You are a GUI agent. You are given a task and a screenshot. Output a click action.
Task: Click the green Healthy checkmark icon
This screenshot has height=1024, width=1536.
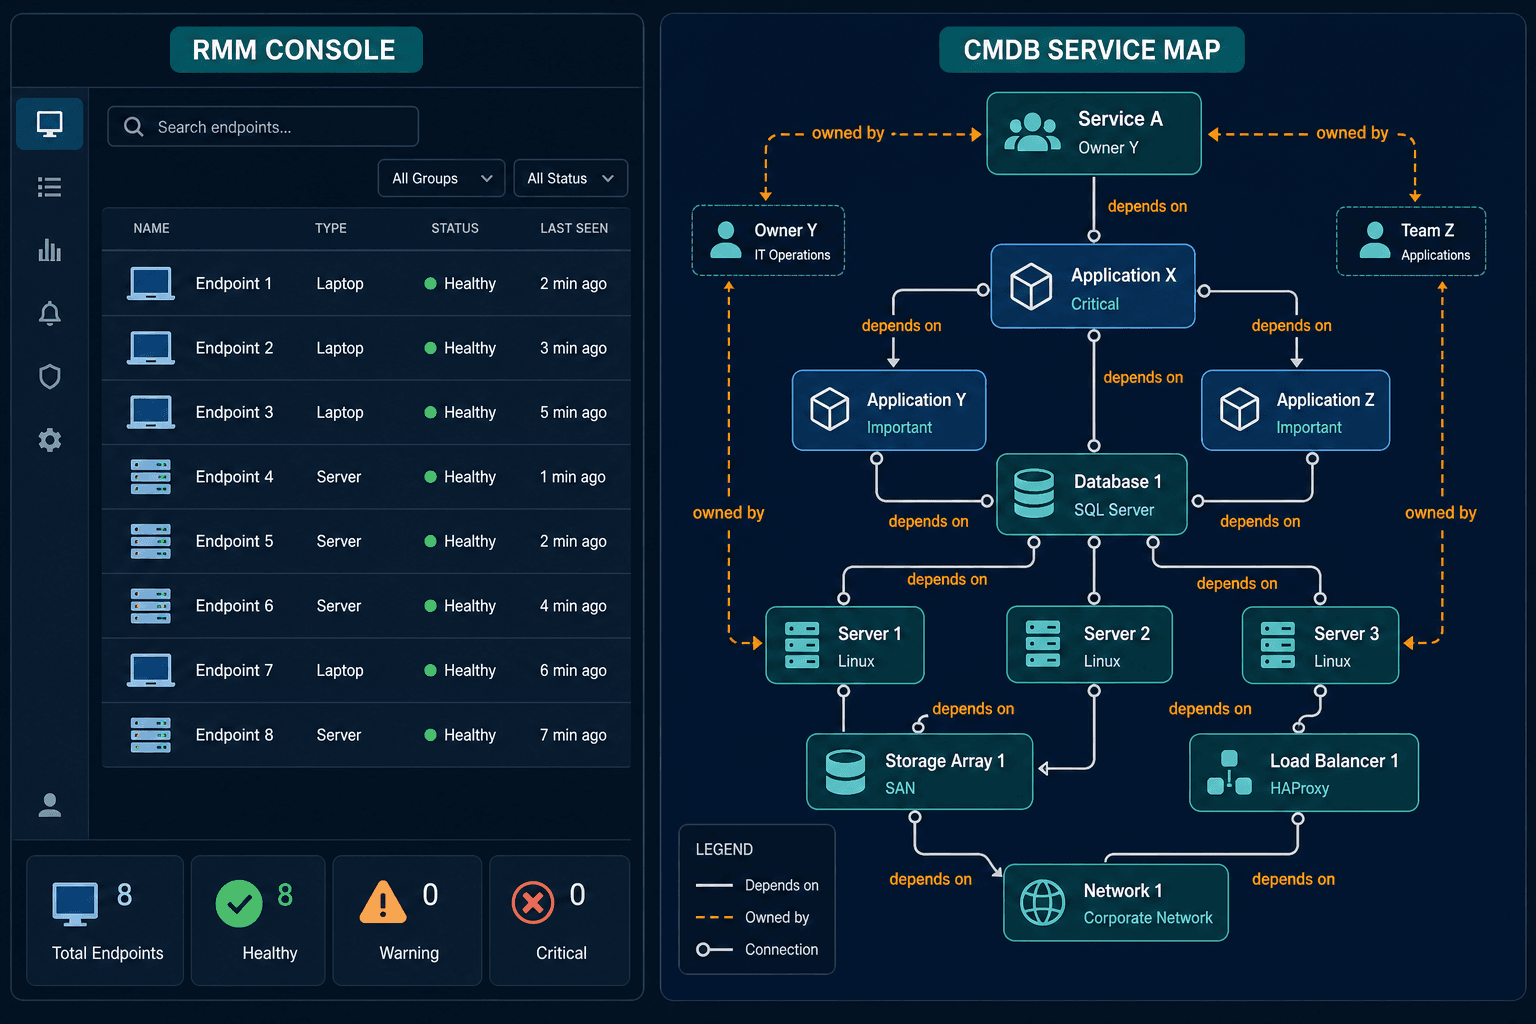(x=239, y=904)
